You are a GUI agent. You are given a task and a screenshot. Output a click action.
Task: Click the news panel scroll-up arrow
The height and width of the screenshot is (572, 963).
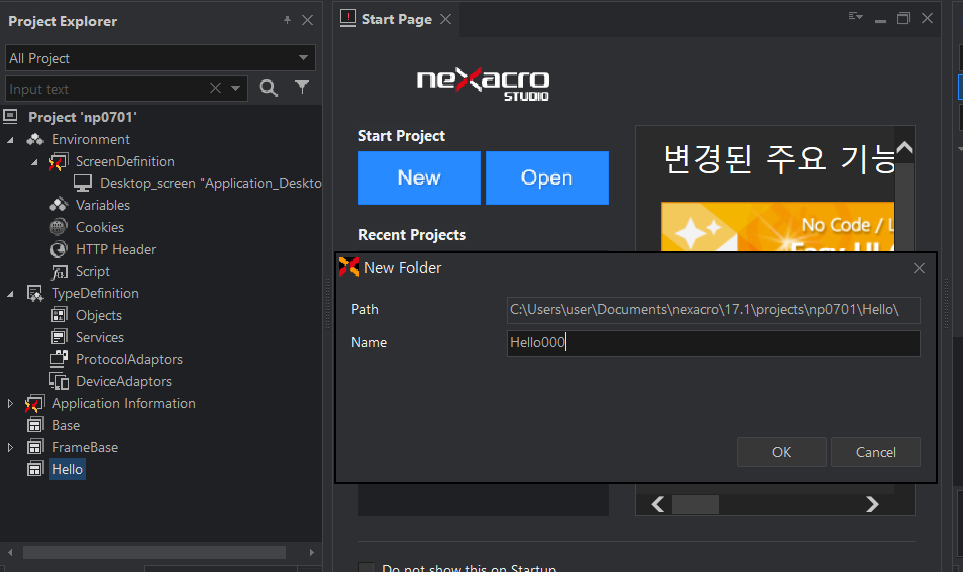pyautogui.click(x=904, y=147)
